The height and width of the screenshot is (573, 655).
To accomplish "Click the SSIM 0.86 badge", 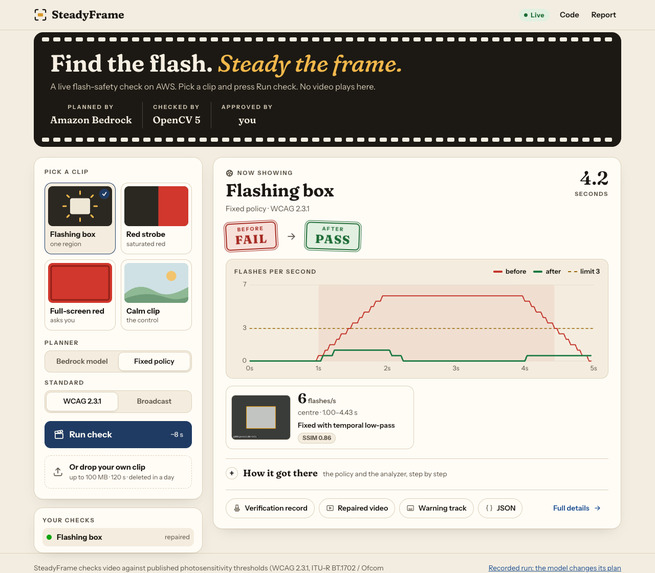I will pyautogui.click(x=317, y=438).
